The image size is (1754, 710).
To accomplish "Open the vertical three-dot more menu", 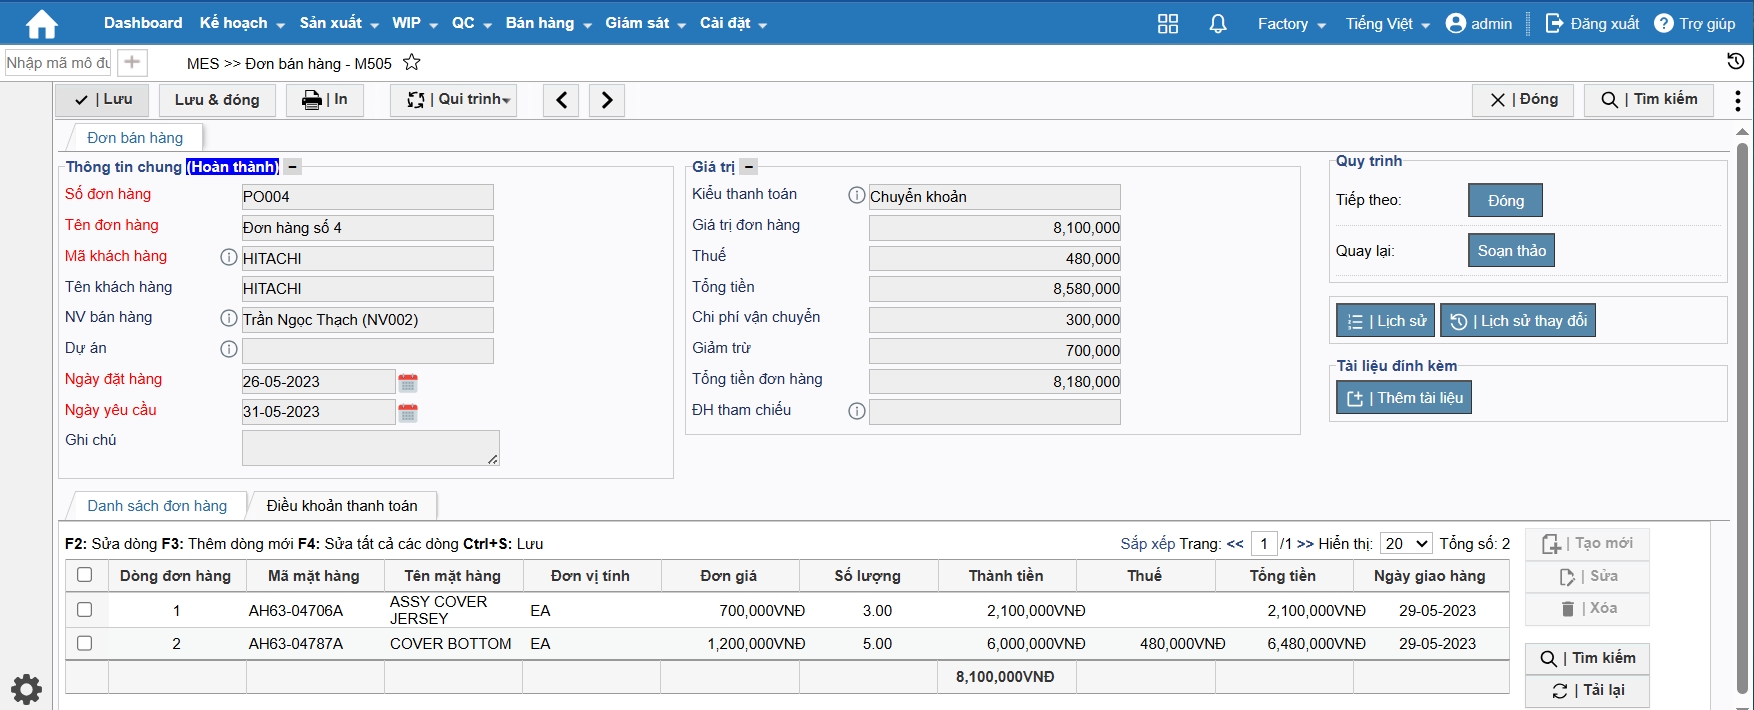I will (1738, 100).
